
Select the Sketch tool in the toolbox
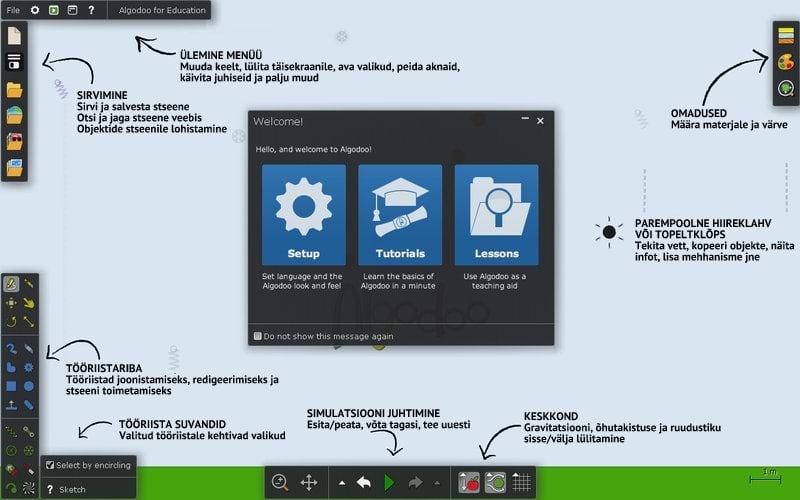click(11, 285)
